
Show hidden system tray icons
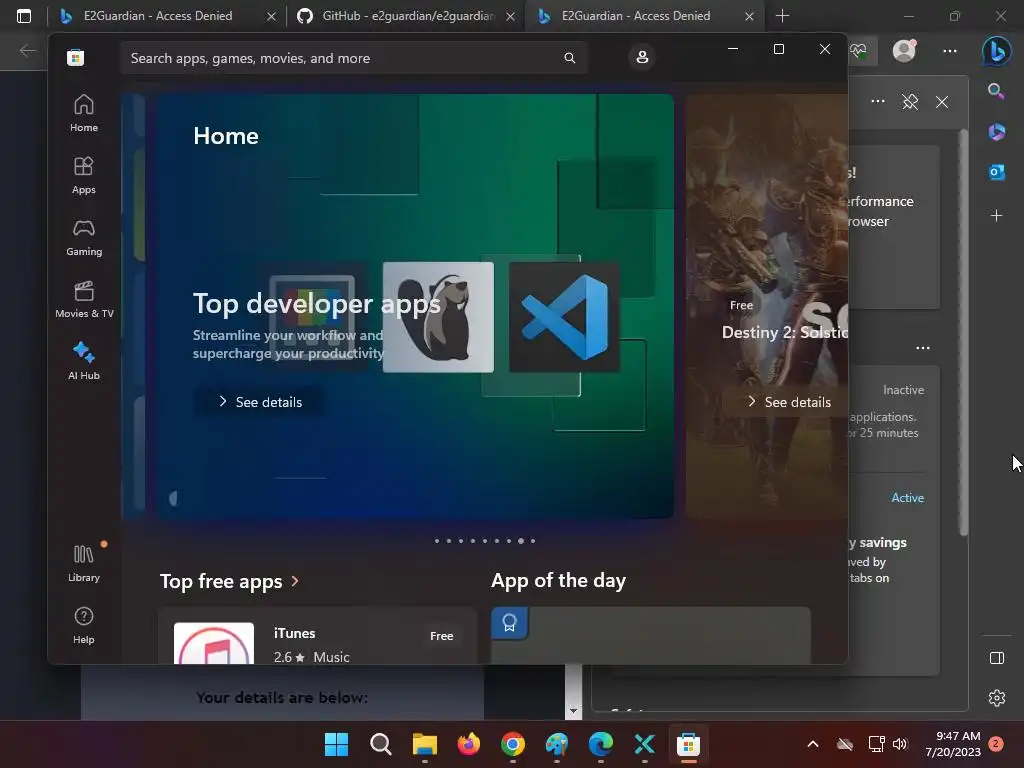pos(812,744)
